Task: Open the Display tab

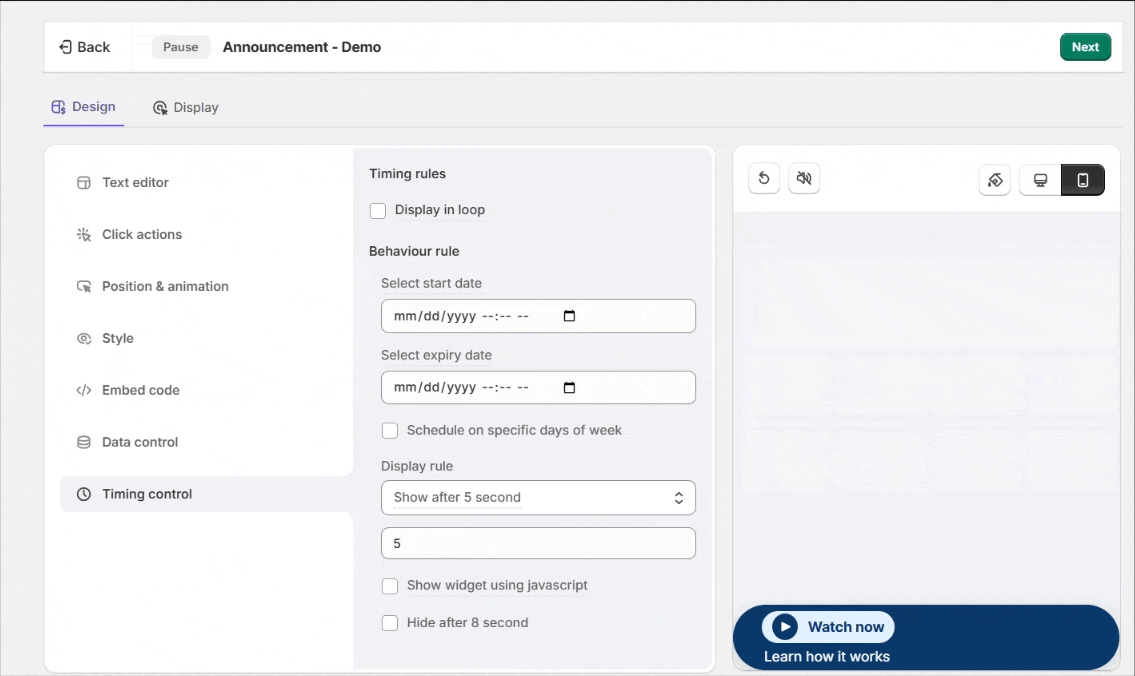Action: point(185,108)
